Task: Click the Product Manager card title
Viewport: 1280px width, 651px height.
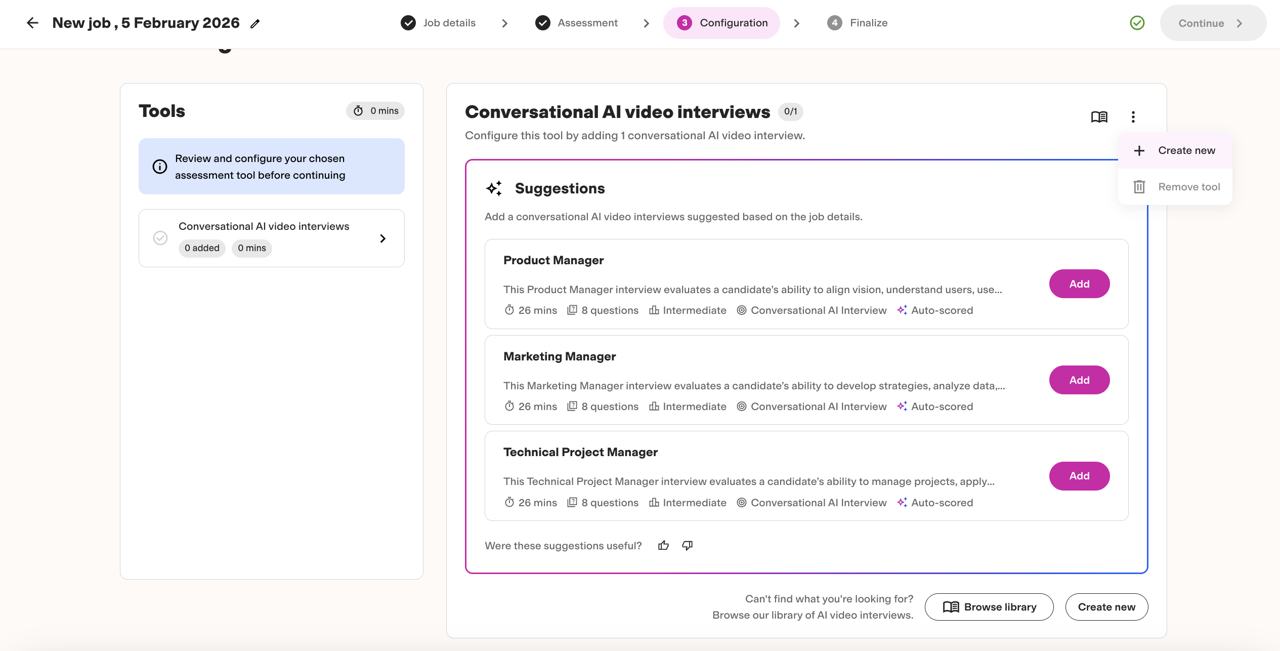Action: tap(553, 260)
